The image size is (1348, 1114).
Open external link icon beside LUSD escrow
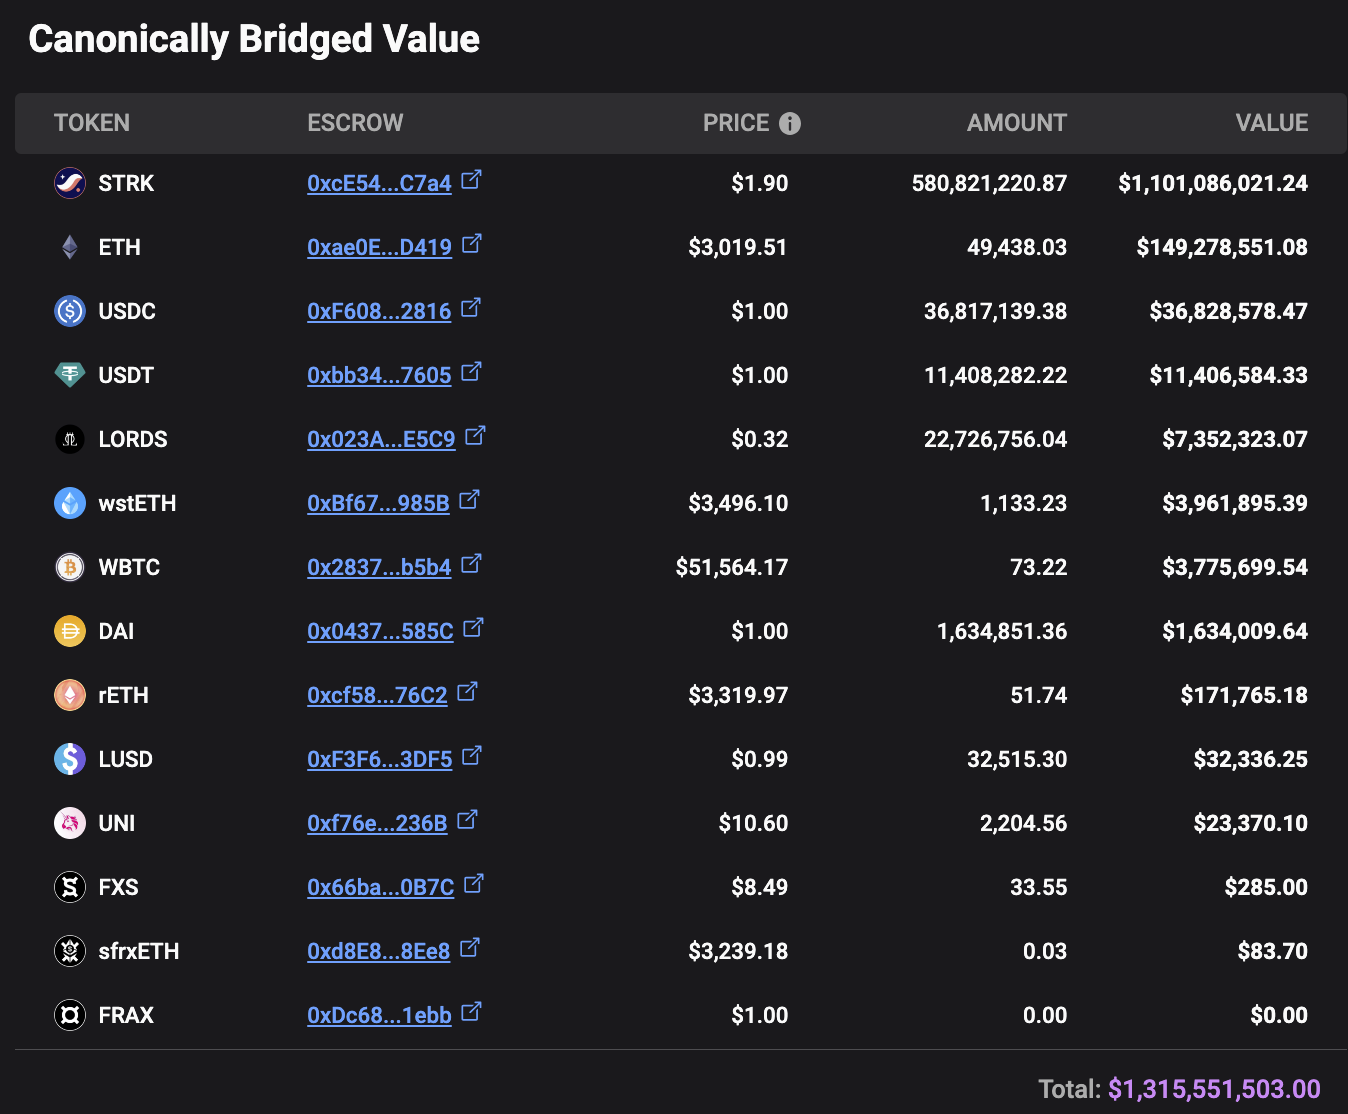pyautogui.click(x=472, y=756)
